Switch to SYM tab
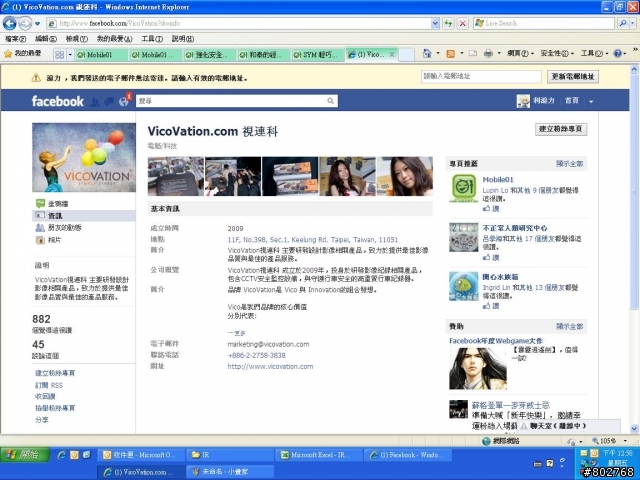 pyautogui.click(x=318, y=54)
